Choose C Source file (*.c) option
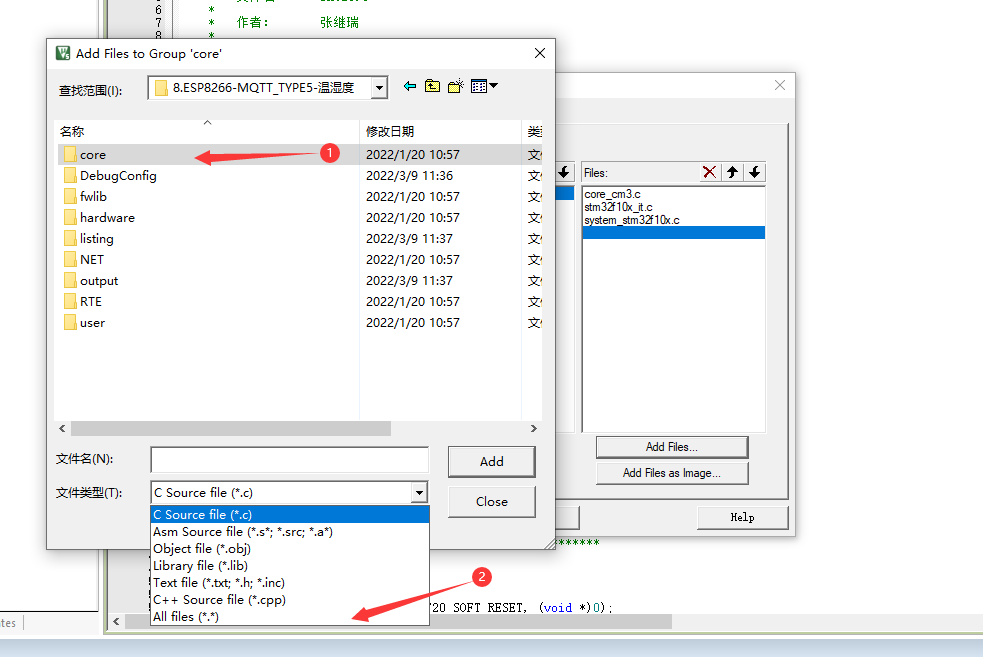This screenshot has width=983, height=657. pyautogui.click(x=290, y=515)
